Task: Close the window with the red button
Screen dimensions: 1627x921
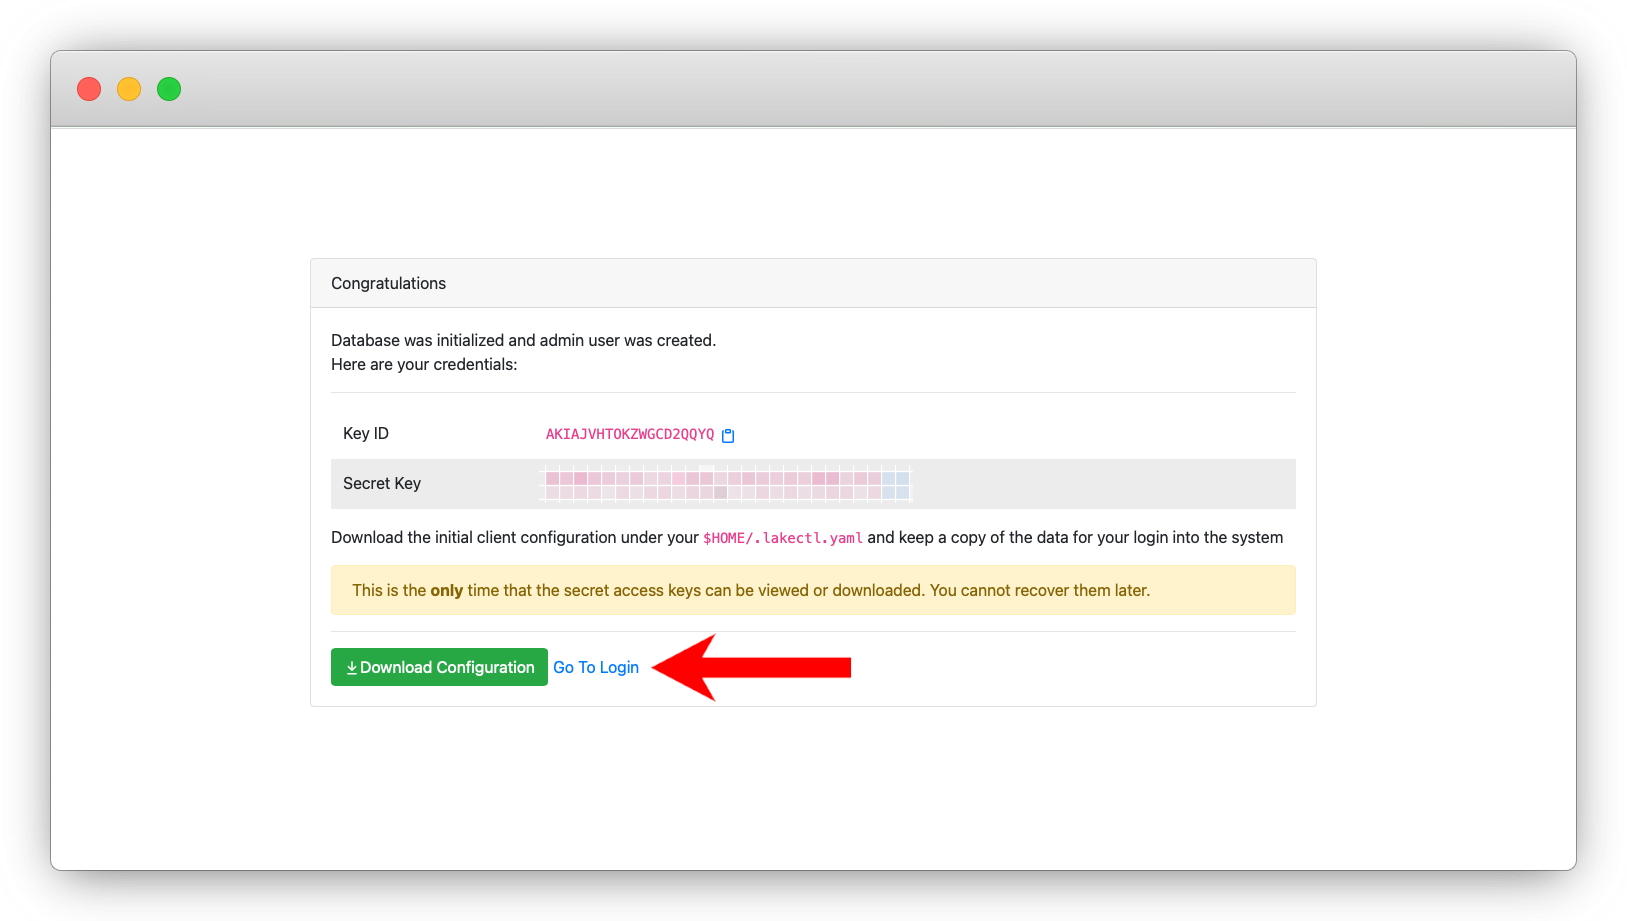Action: [x=89, y=89]
